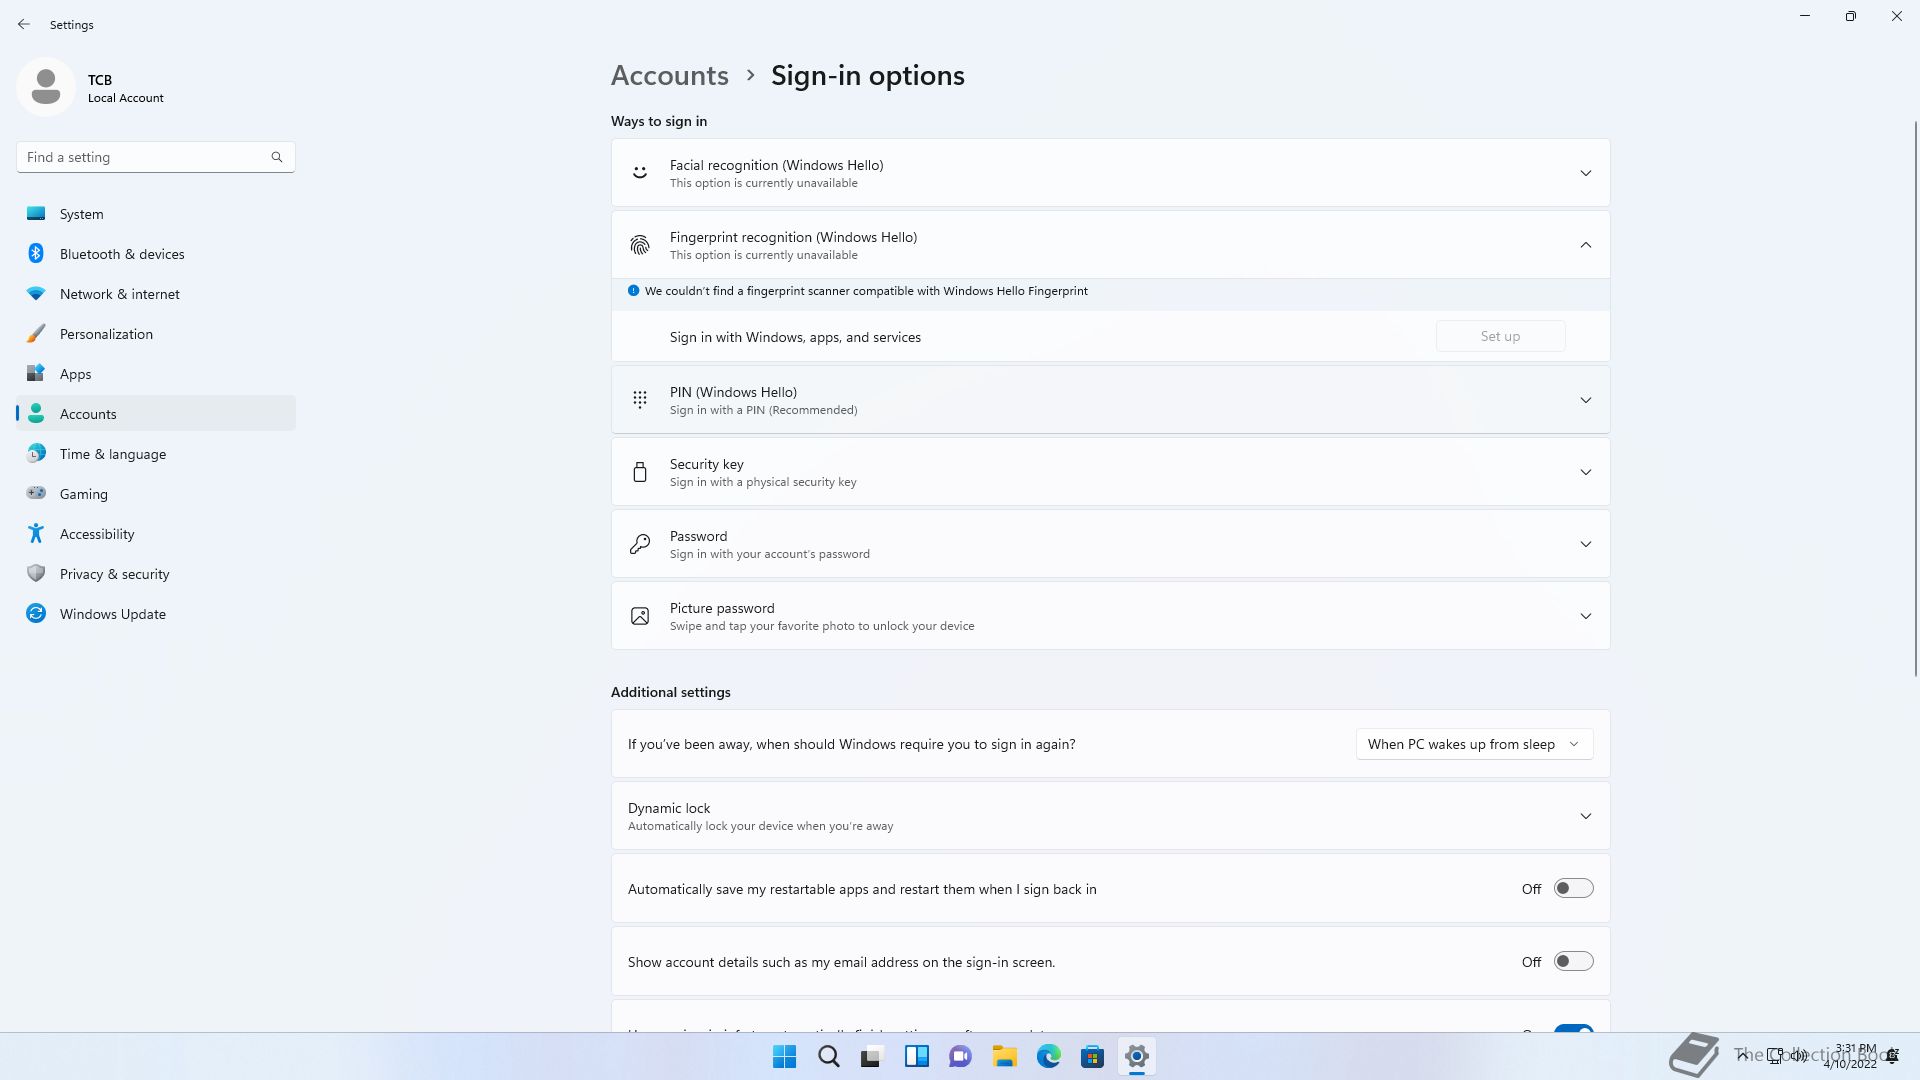This screenshot has width=1920, height=1080.
Task: Expand the Dynamic lock section
Action: pos(1586,816)
